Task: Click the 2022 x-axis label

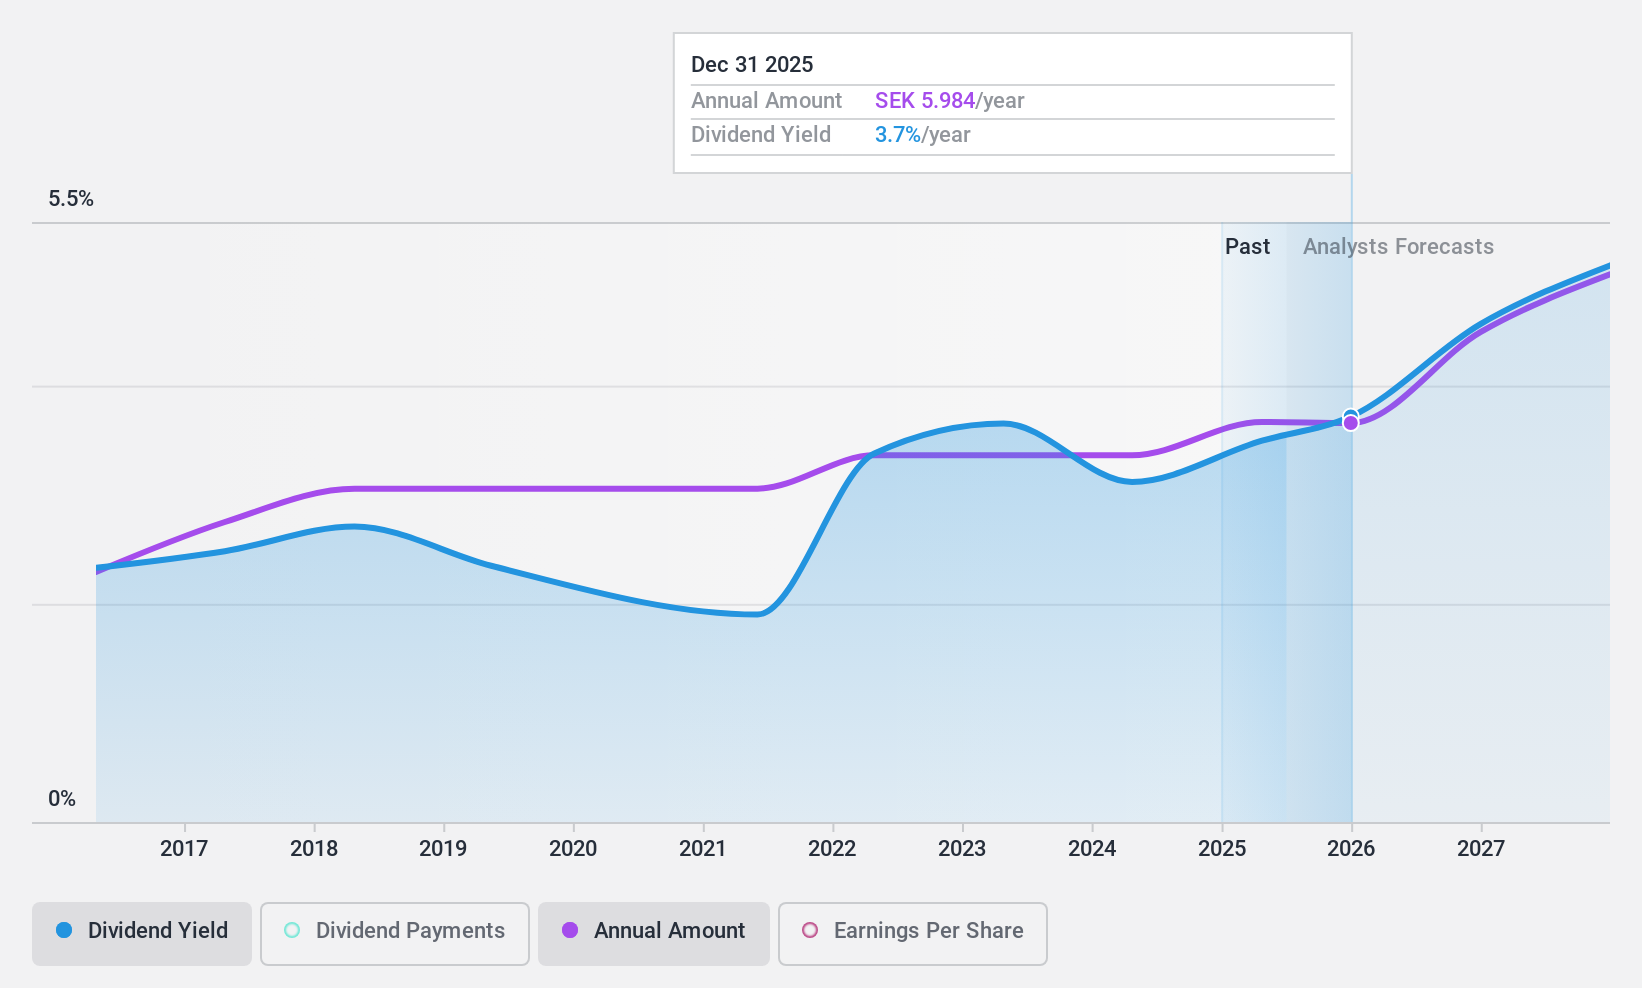Action: click(x=832, y=849)
